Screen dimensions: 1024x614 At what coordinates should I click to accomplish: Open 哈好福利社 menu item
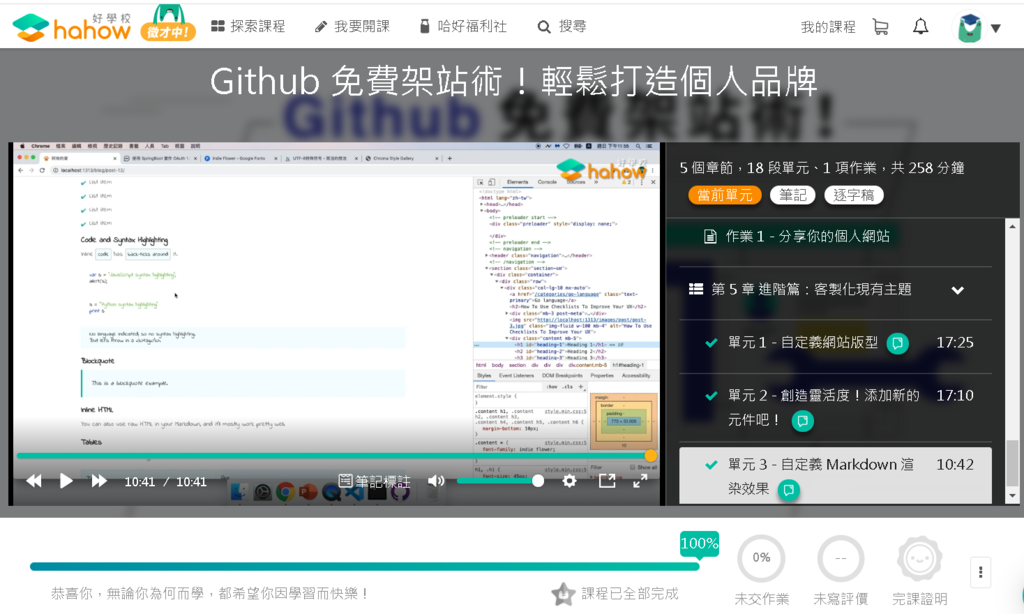[463, 26]
